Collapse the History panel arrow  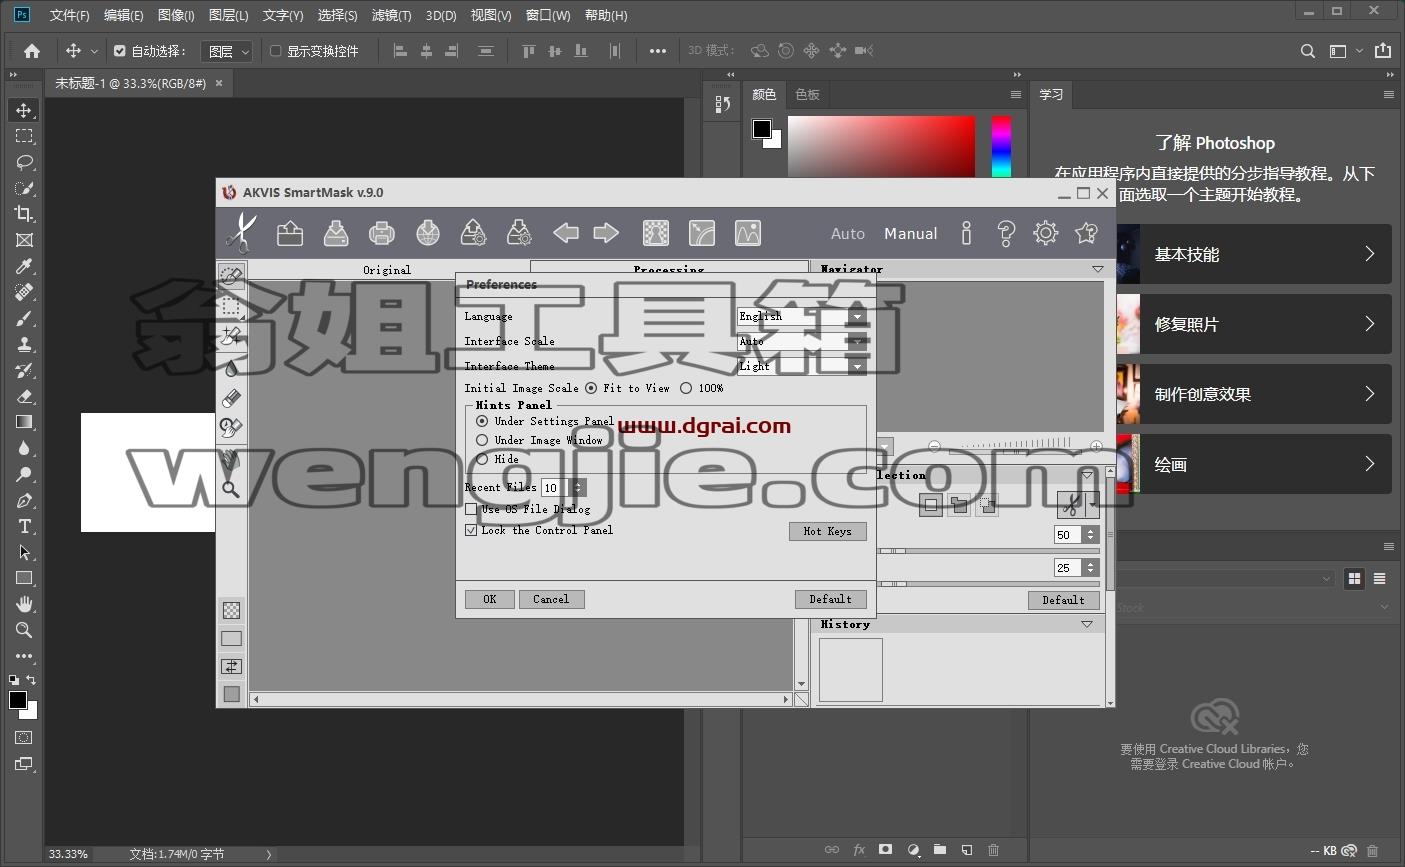coord(1087,624)
